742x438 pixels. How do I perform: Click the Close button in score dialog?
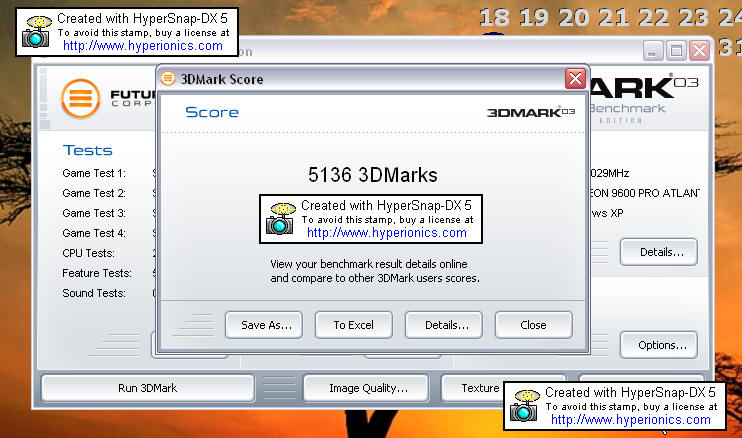[x=533, y=325]
